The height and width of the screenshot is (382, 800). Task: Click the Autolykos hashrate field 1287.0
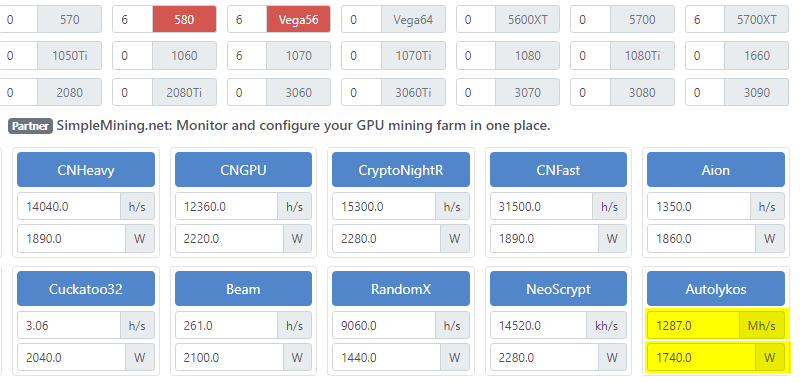coord(693,325)
